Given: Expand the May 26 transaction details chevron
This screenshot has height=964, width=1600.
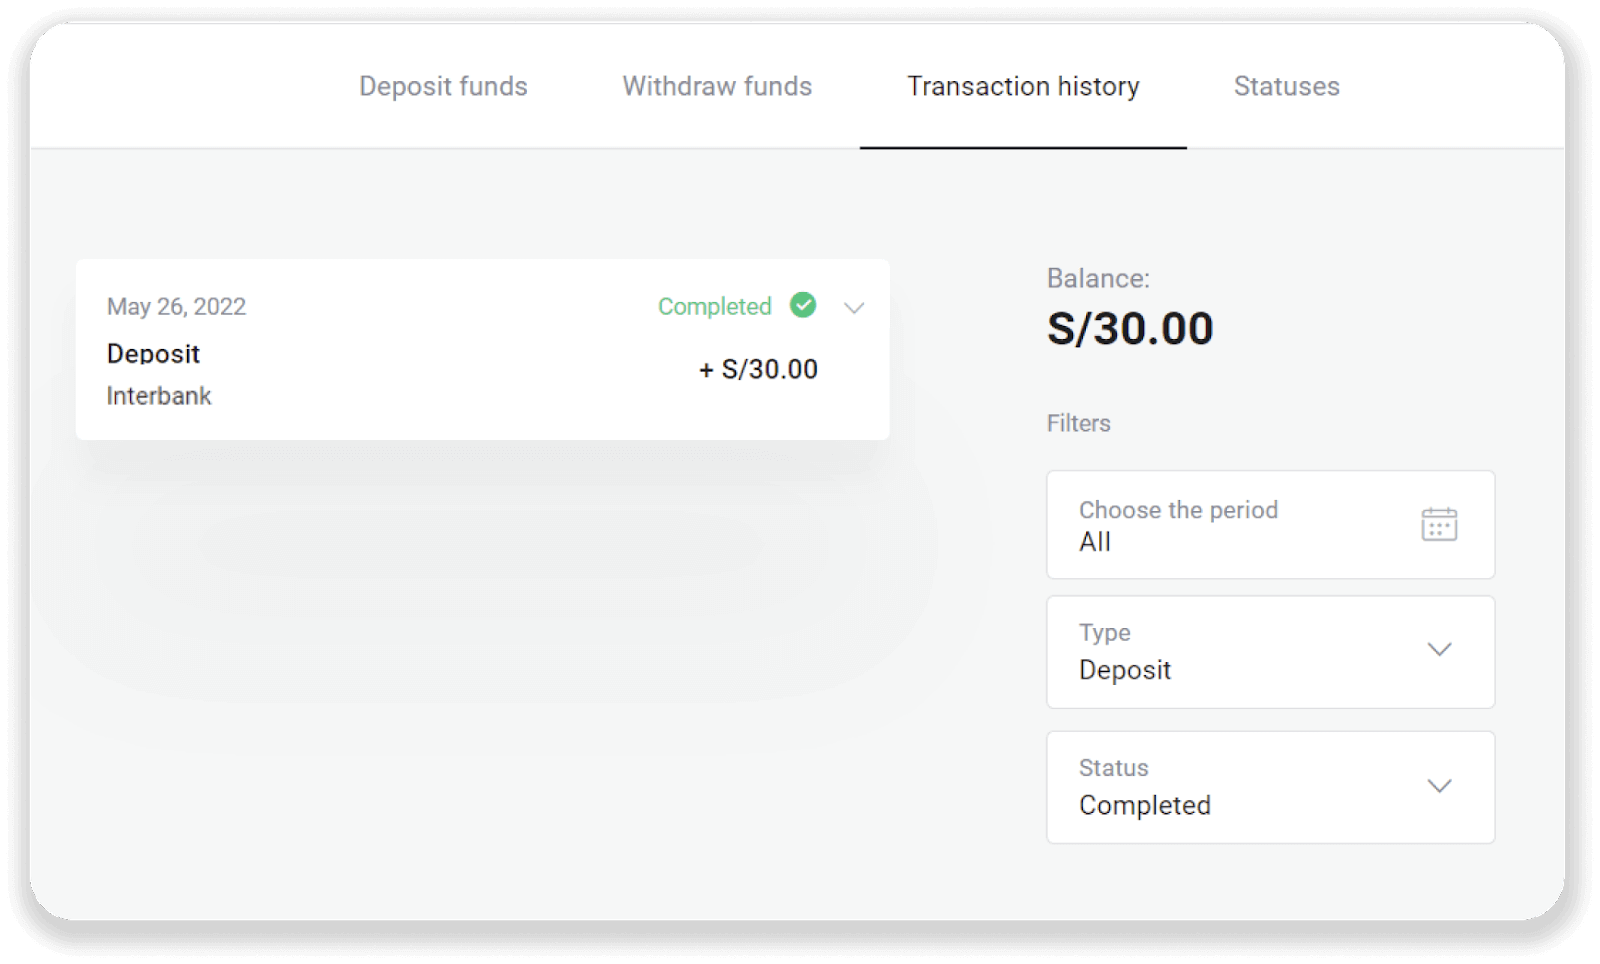Looking at the screenshot, I should tap(854, 308).
